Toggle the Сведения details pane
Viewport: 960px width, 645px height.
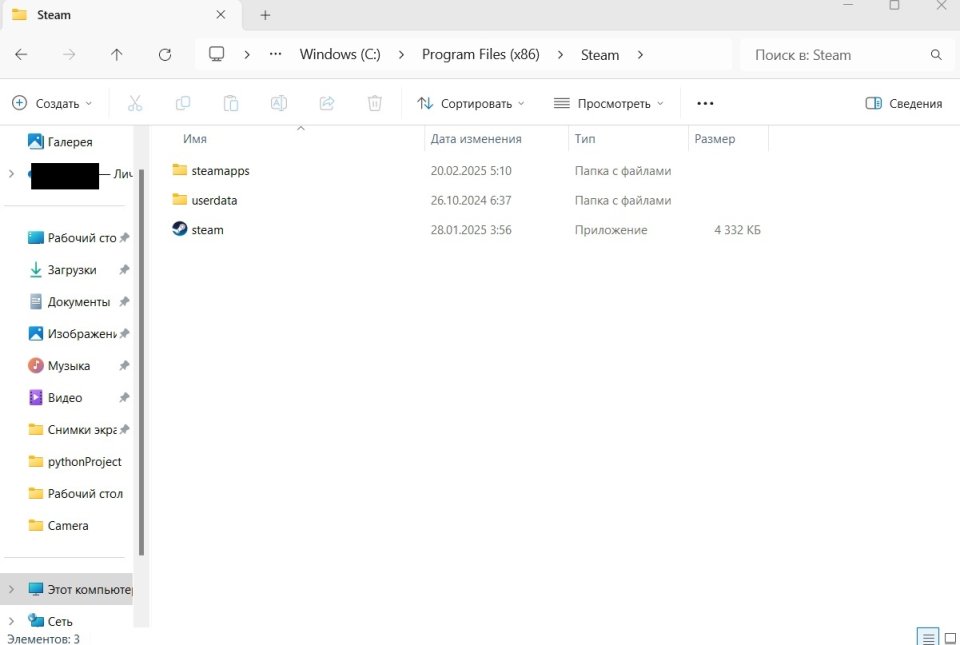(903, 103)
